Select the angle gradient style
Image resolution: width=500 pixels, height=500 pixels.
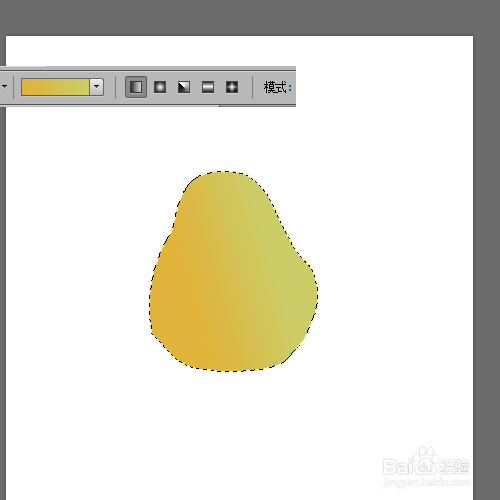click(184, 87)
